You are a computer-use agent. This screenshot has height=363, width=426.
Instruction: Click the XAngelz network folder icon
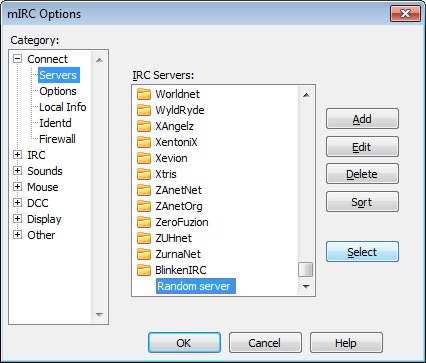144,126
